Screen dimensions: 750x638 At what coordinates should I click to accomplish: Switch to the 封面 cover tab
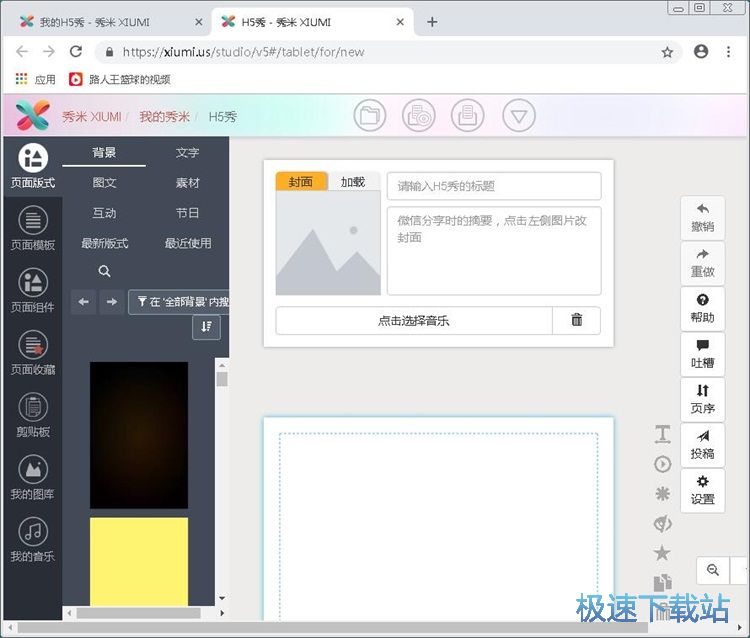pos(301,182)
